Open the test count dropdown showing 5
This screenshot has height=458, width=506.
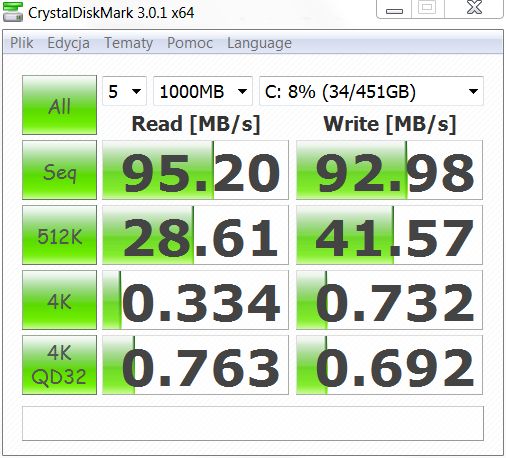point(124,91)
